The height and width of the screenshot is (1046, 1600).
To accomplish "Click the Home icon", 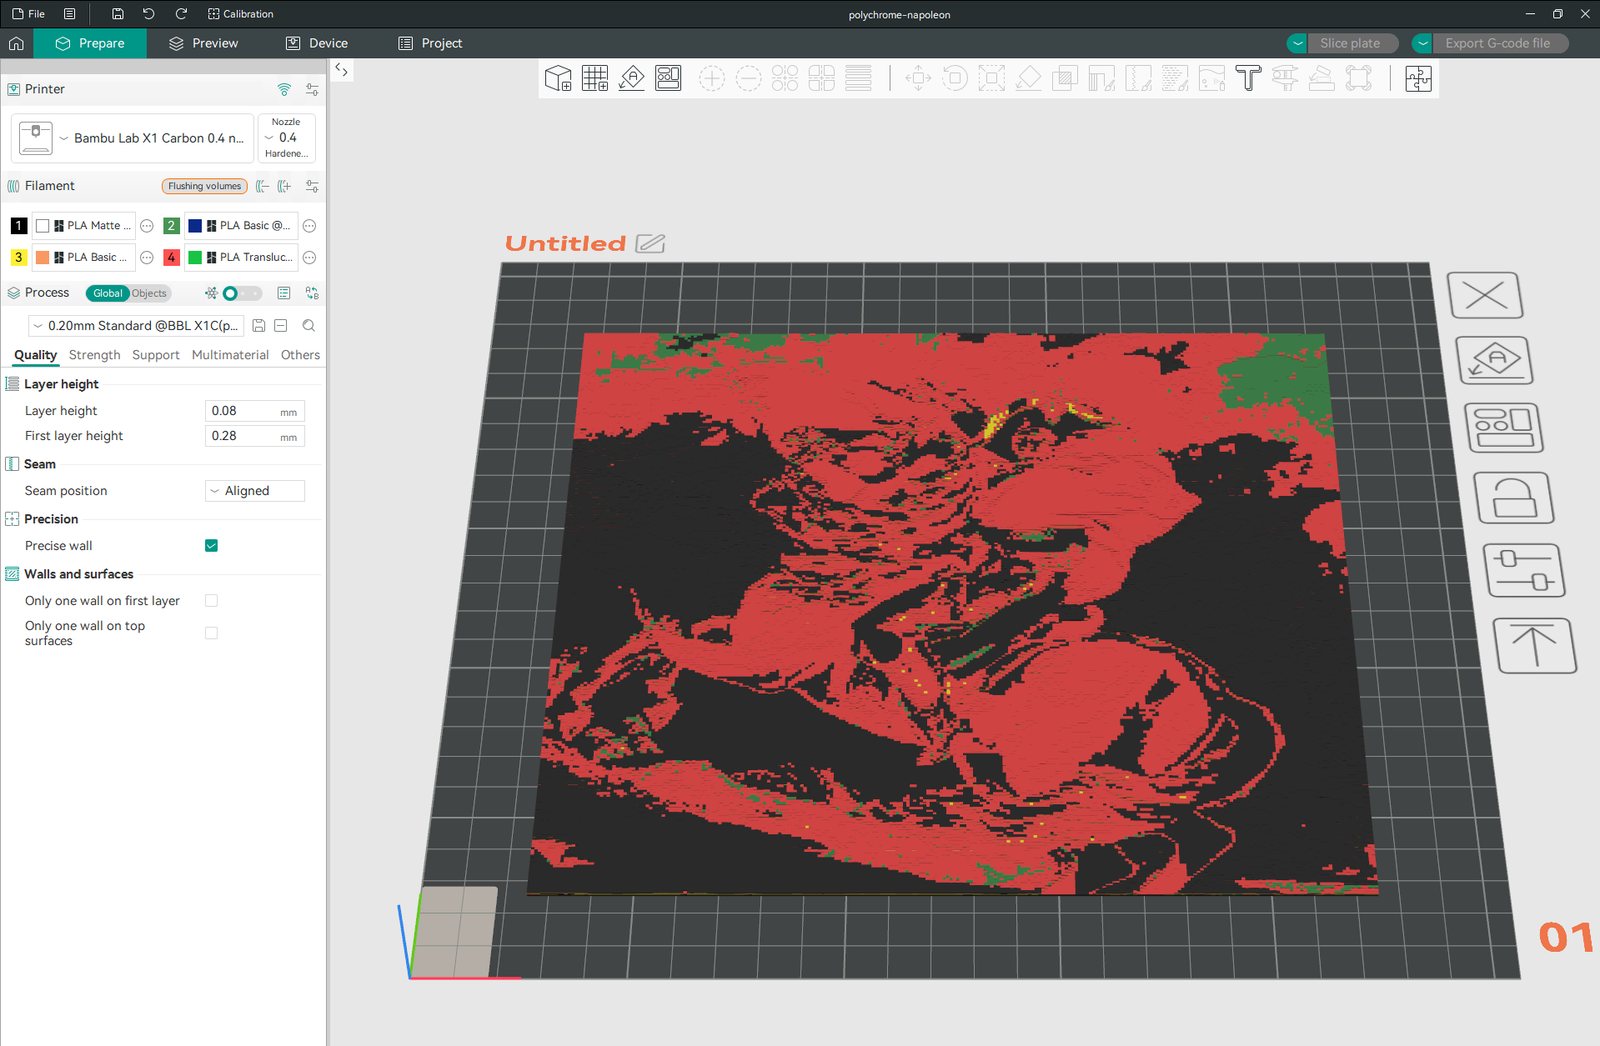I will tap(16, 43).
